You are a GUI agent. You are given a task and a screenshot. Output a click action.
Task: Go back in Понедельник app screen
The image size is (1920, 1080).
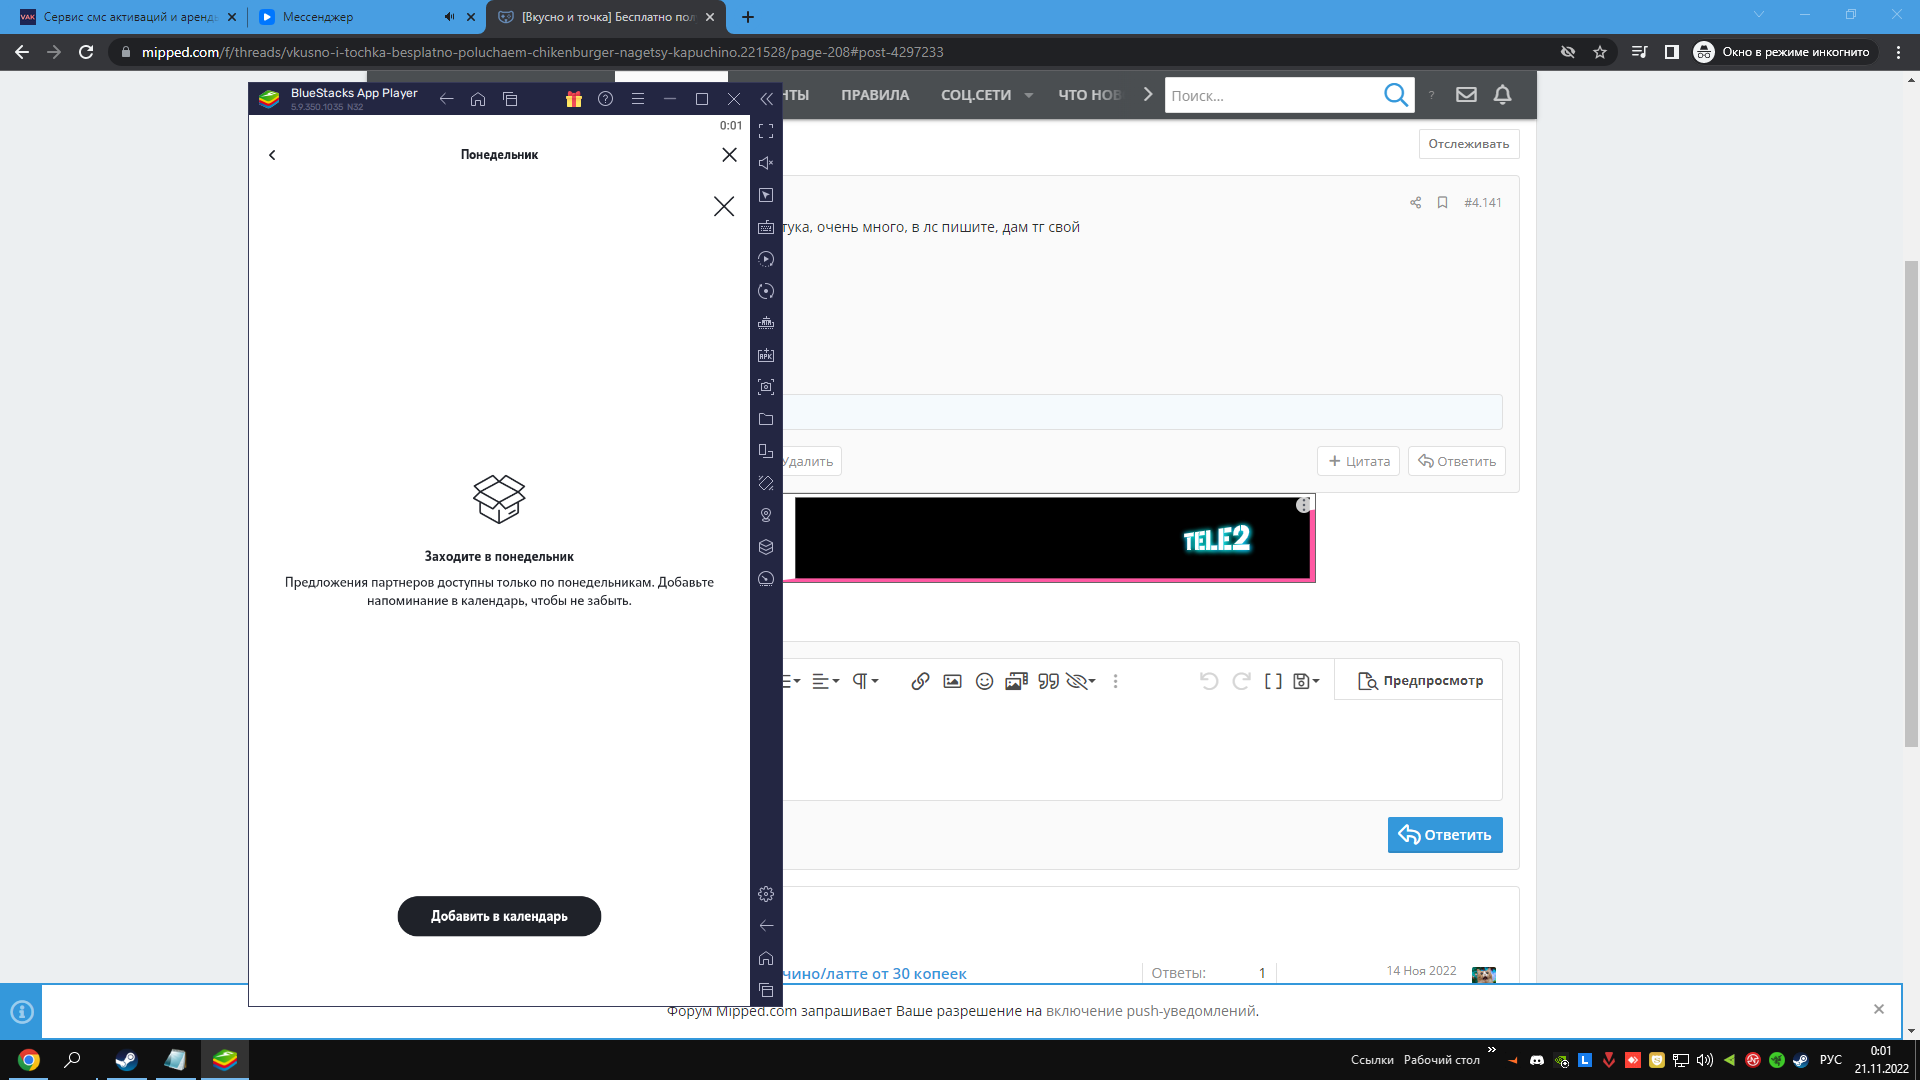coord(272,155)
